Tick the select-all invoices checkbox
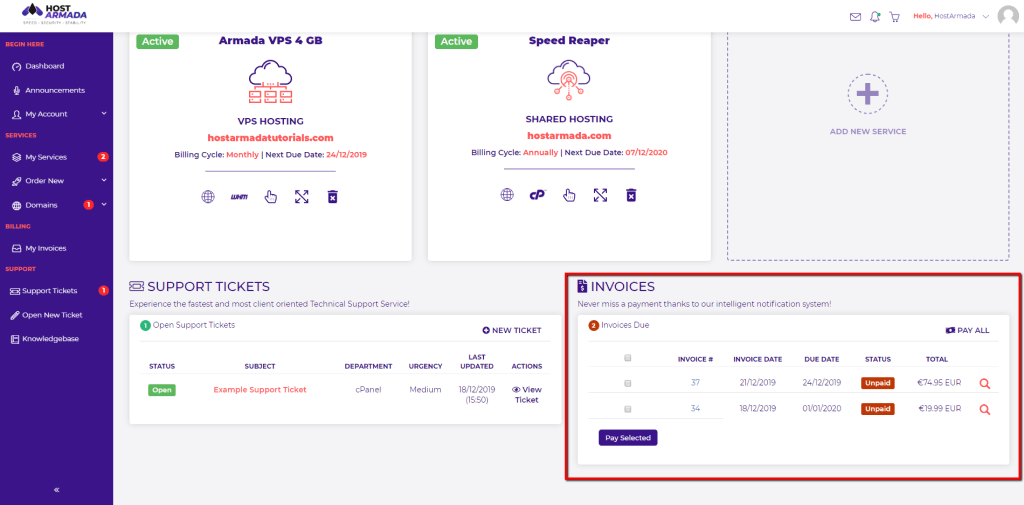 pos(628,358)
